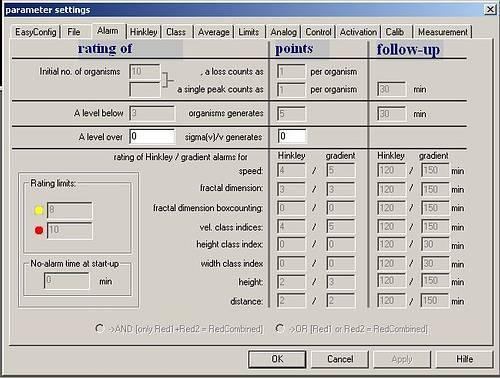Click the vel. class indices gradient points field
This screenshot has height=378, width=500.
pyautogui.click(x=341, y=227)
